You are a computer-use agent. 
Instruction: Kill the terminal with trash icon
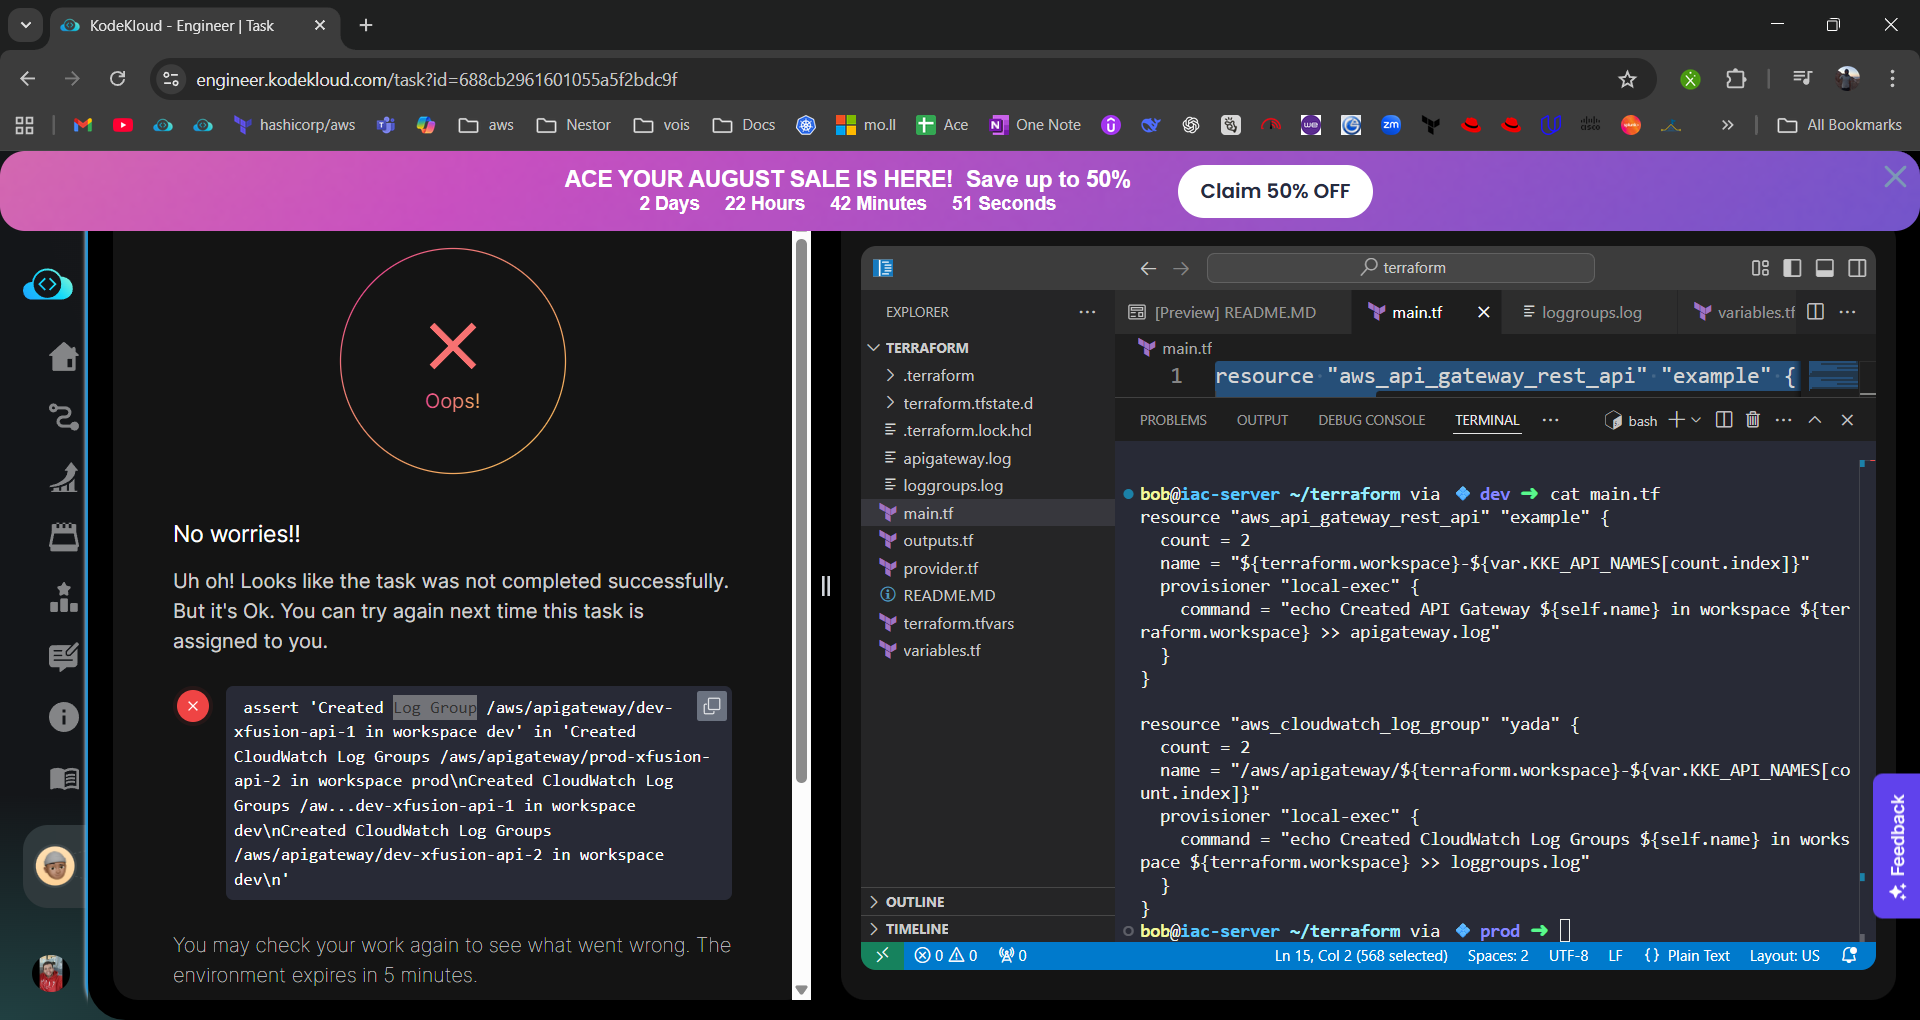tap(1752, 420)
